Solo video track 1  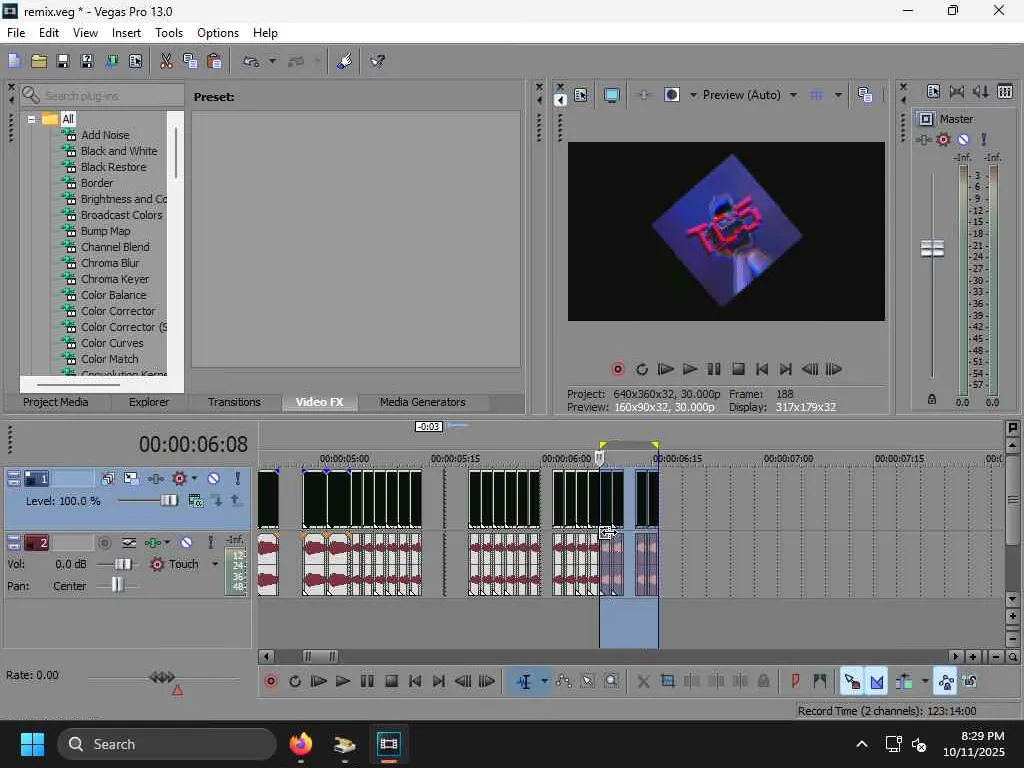click(x=237, y=479)
